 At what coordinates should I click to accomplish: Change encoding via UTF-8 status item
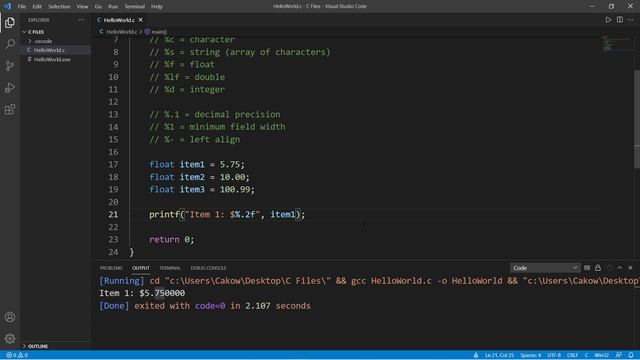coord(554,355)
